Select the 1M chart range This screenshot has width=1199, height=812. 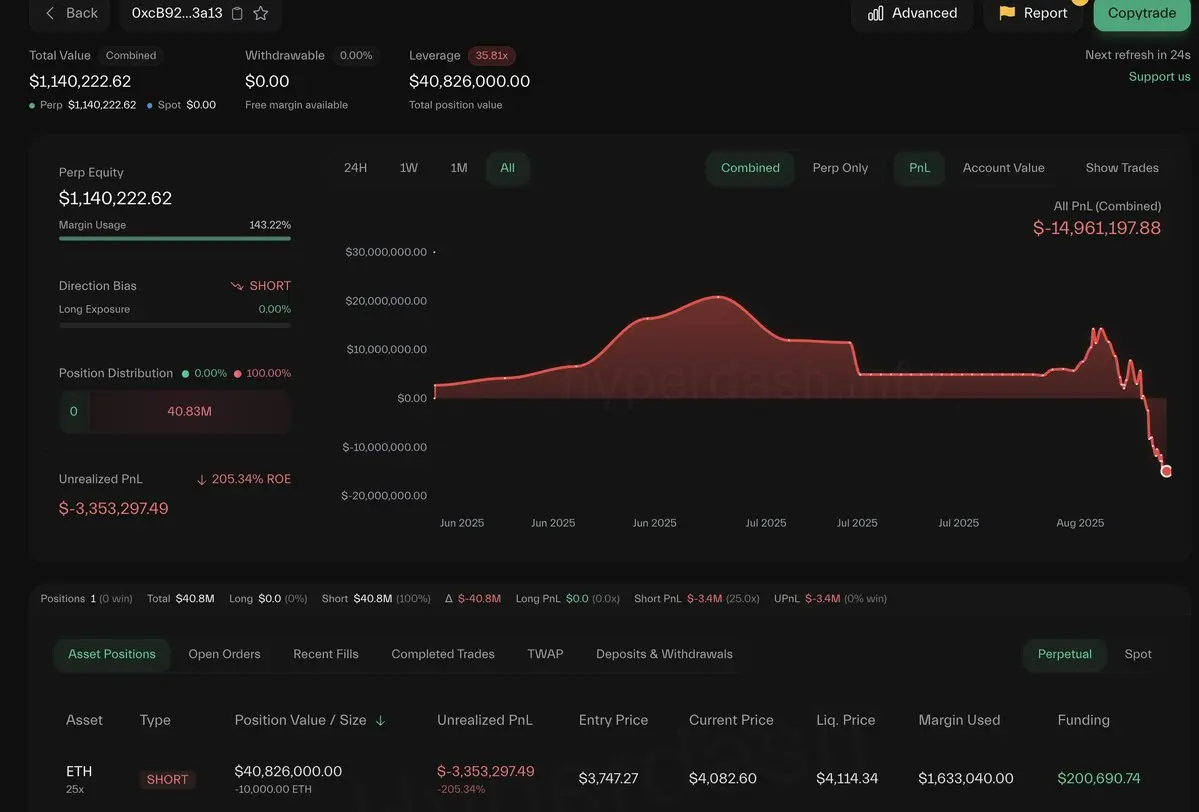click(x=459, y=167)
